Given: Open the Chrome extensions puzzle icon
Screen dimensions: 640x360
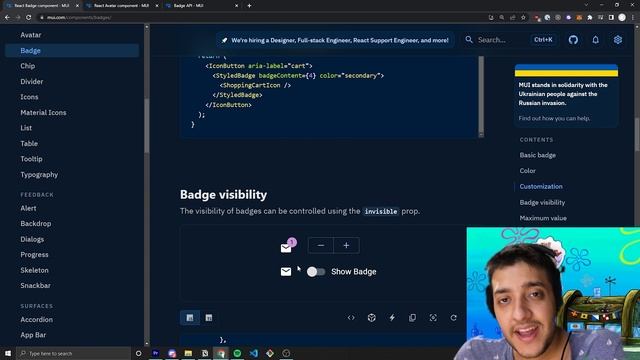Looking at the screenshot, I should pos(590,18).
